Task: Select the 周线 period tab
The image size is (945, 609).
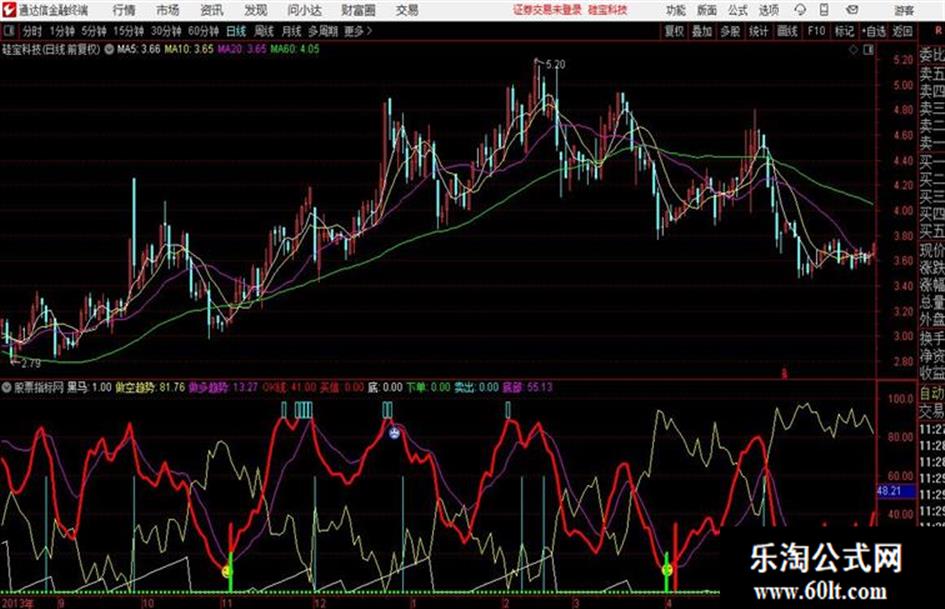Action: coord(264,31)
